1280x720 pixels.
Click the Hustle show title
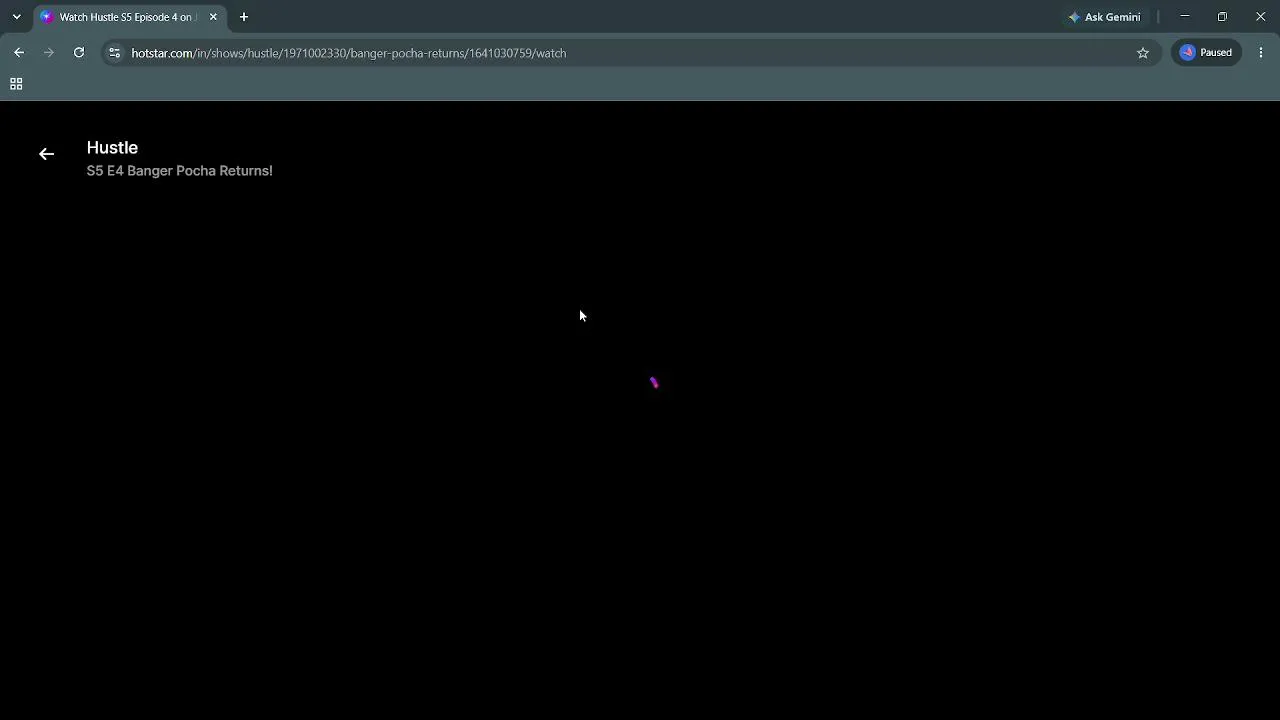point(112,148)
